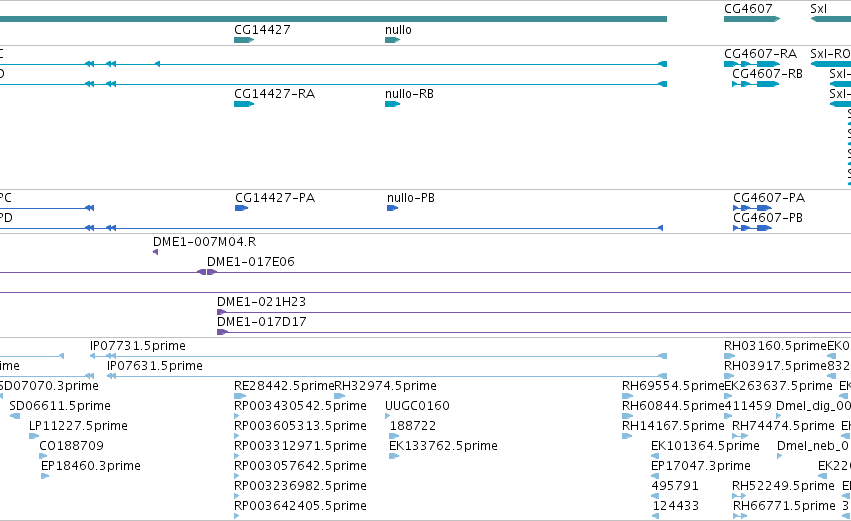851x521 pixels.
Task: Click the EP17047.3prime EST label
Action: click(701, 466)
